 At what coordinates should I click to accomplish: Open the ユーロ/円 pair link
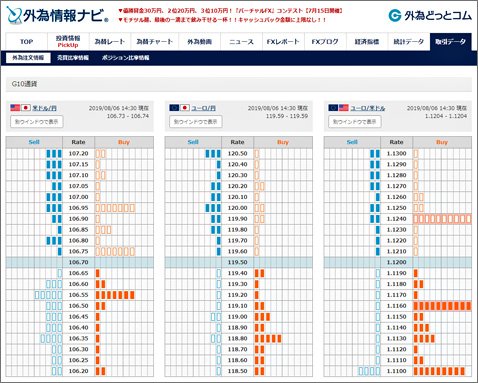click(x=203, y=108)
